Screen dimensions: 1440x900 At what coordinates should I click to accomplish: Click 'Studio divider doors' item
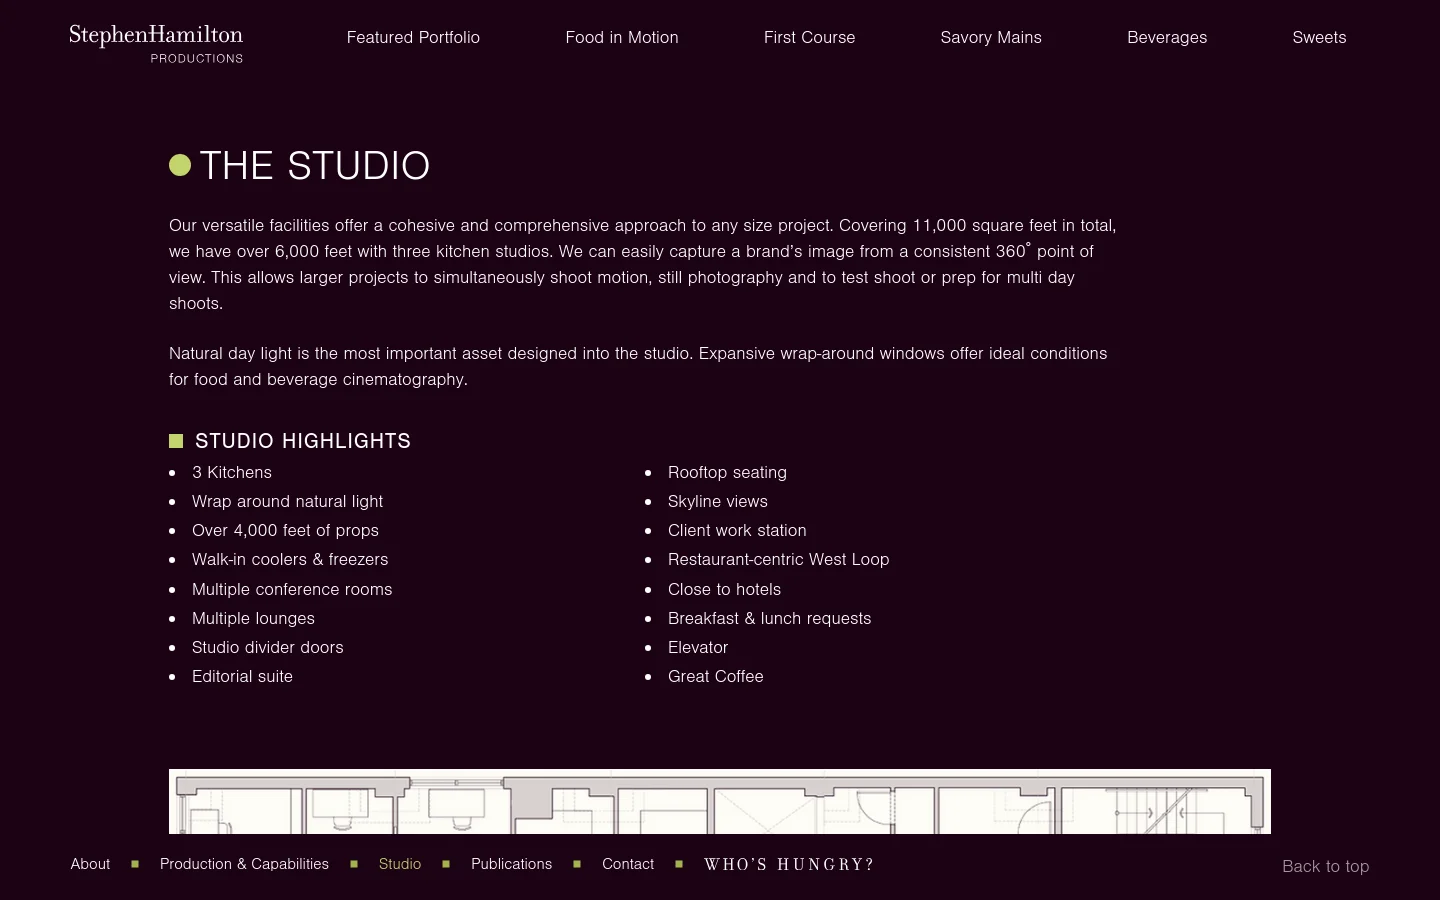[268, 647]
